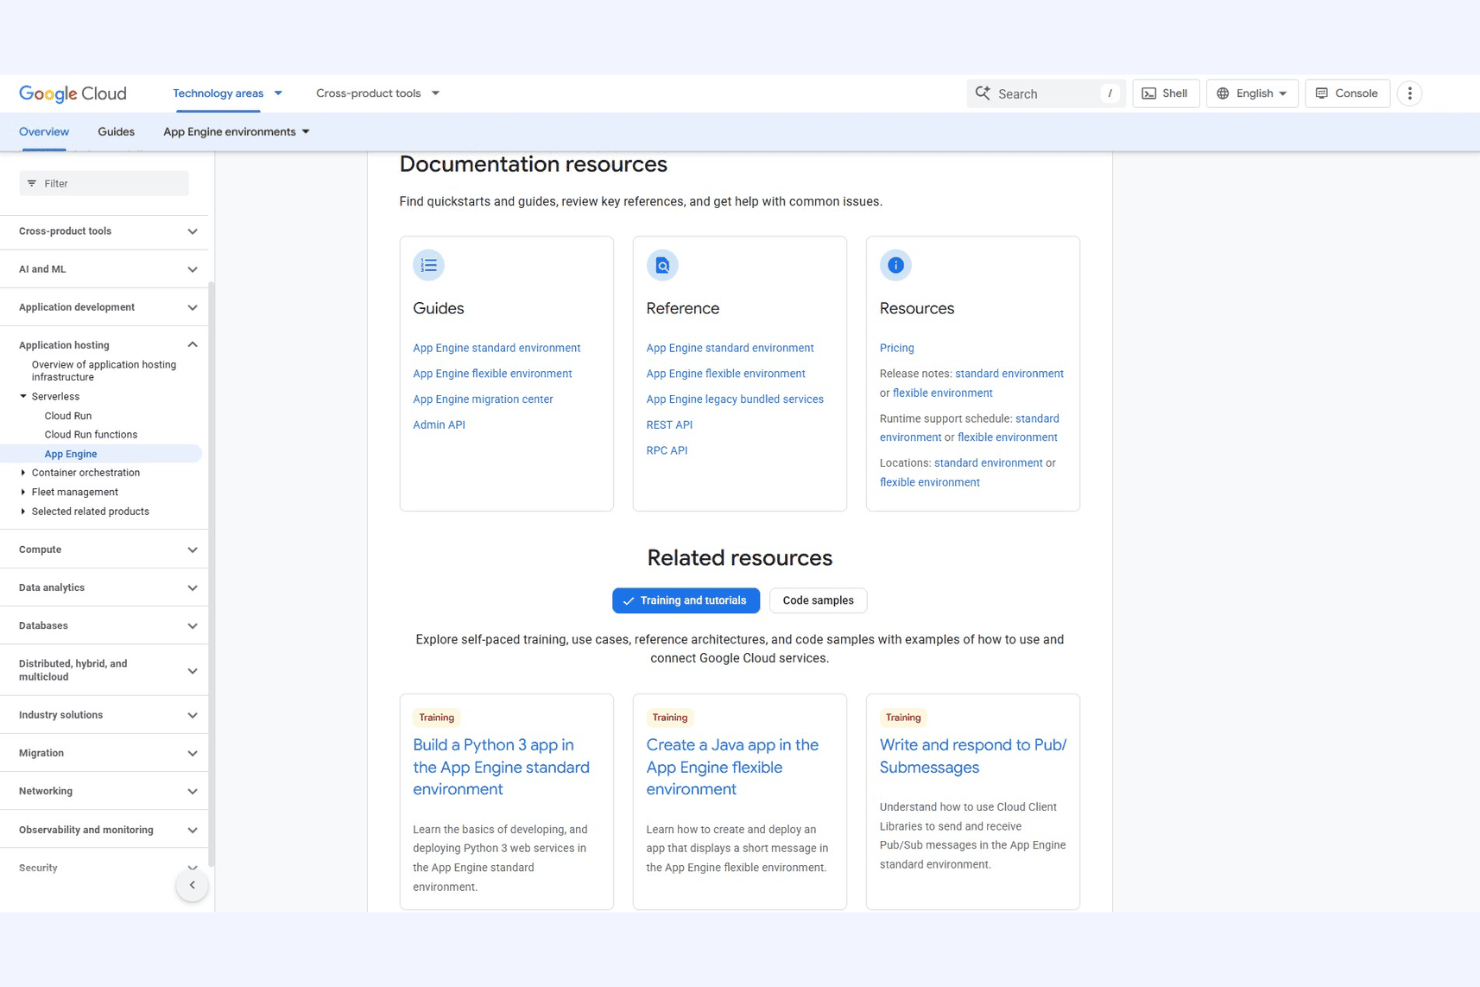Screen dimensions: 1480x987
Task: Open the Shell terminal button
Action: (1165, 94)
